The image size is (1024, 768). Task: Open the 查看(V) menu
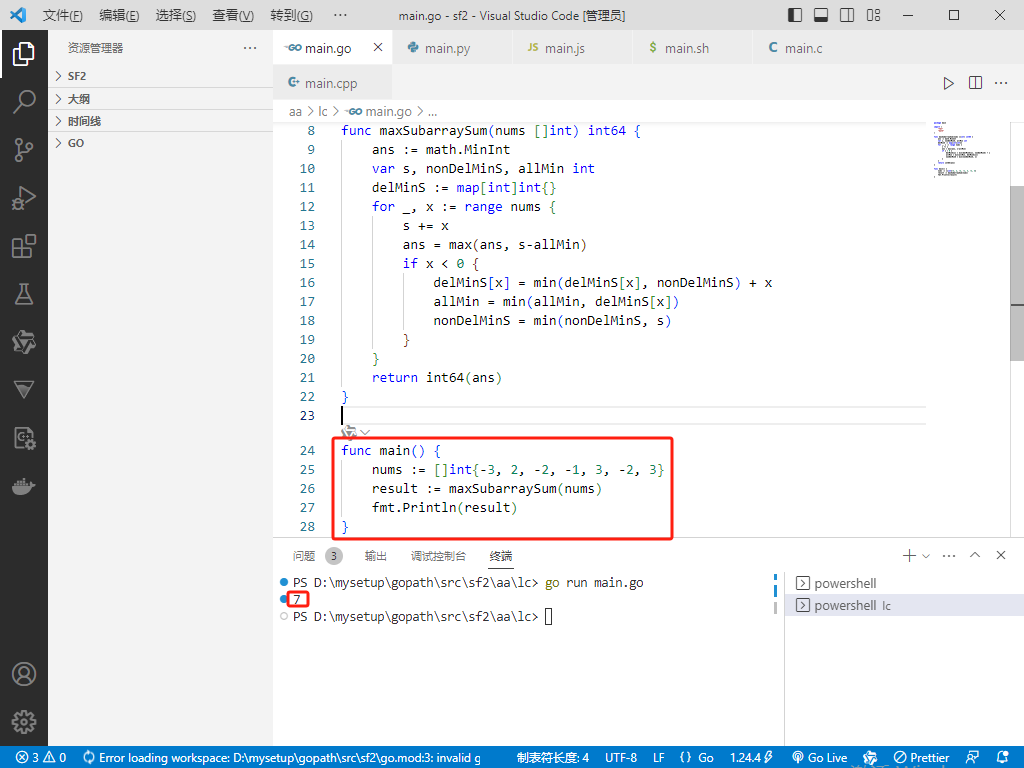[x=233, y=15]
